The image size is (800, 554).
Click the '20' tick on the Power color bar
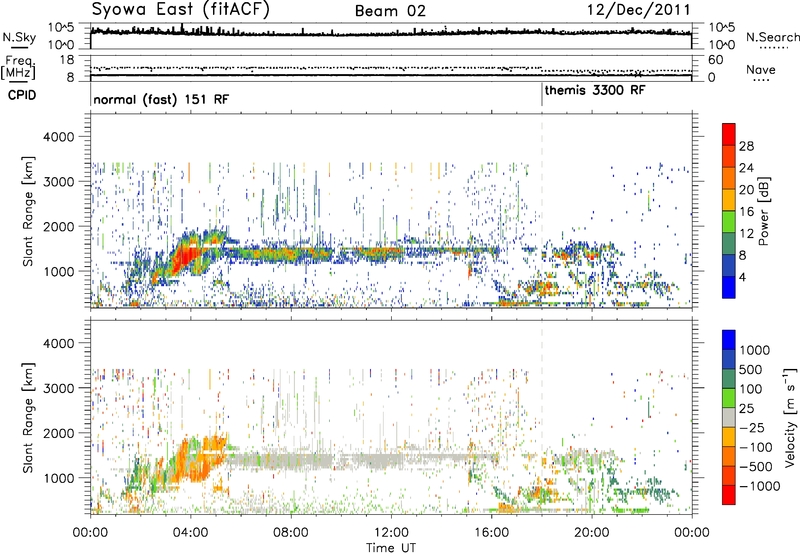click(746, 190)
